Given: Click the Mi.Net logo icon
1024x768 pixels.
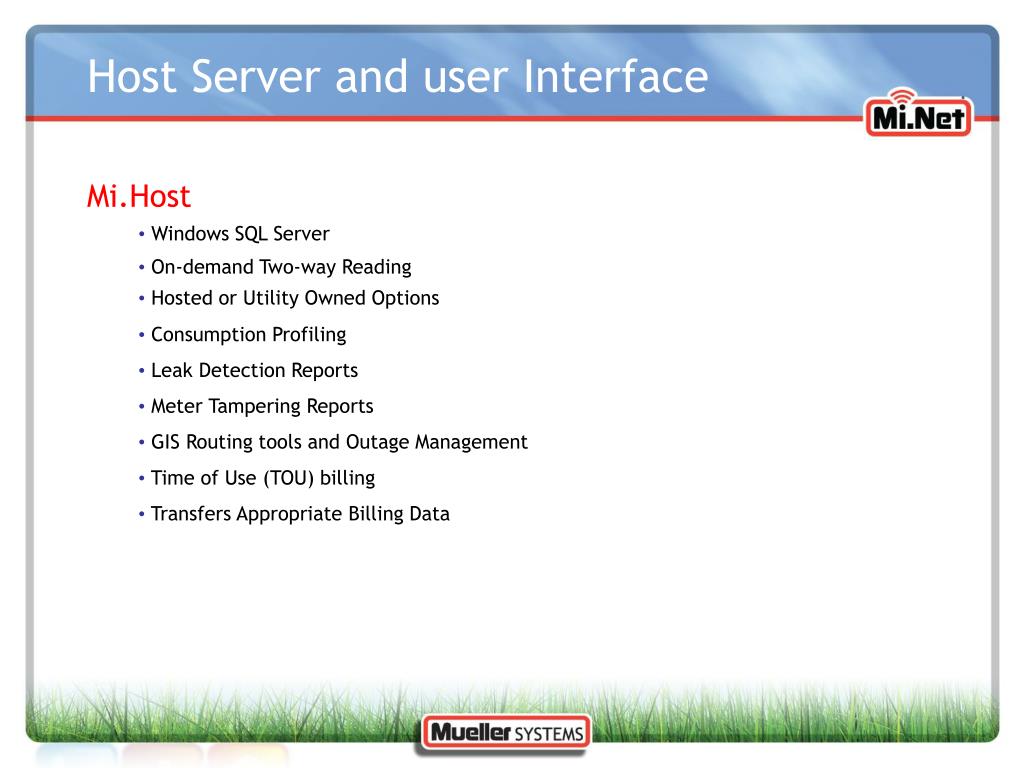Looking at the screenshot, I should [x=918, y=112].
